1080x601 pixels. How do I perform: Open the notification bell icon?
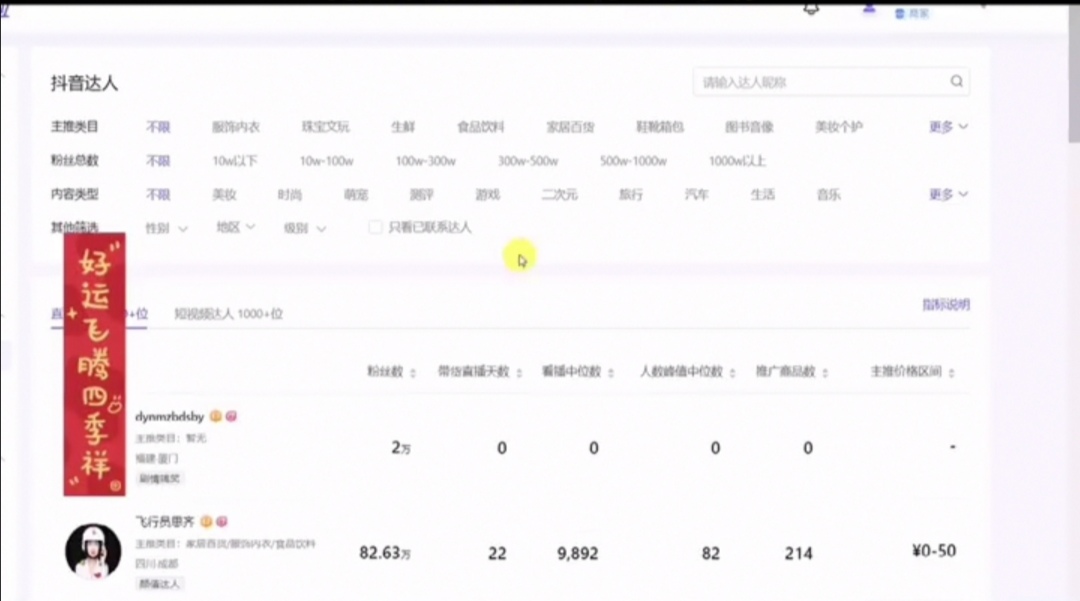pyautogui.click(x=811, y=9)
